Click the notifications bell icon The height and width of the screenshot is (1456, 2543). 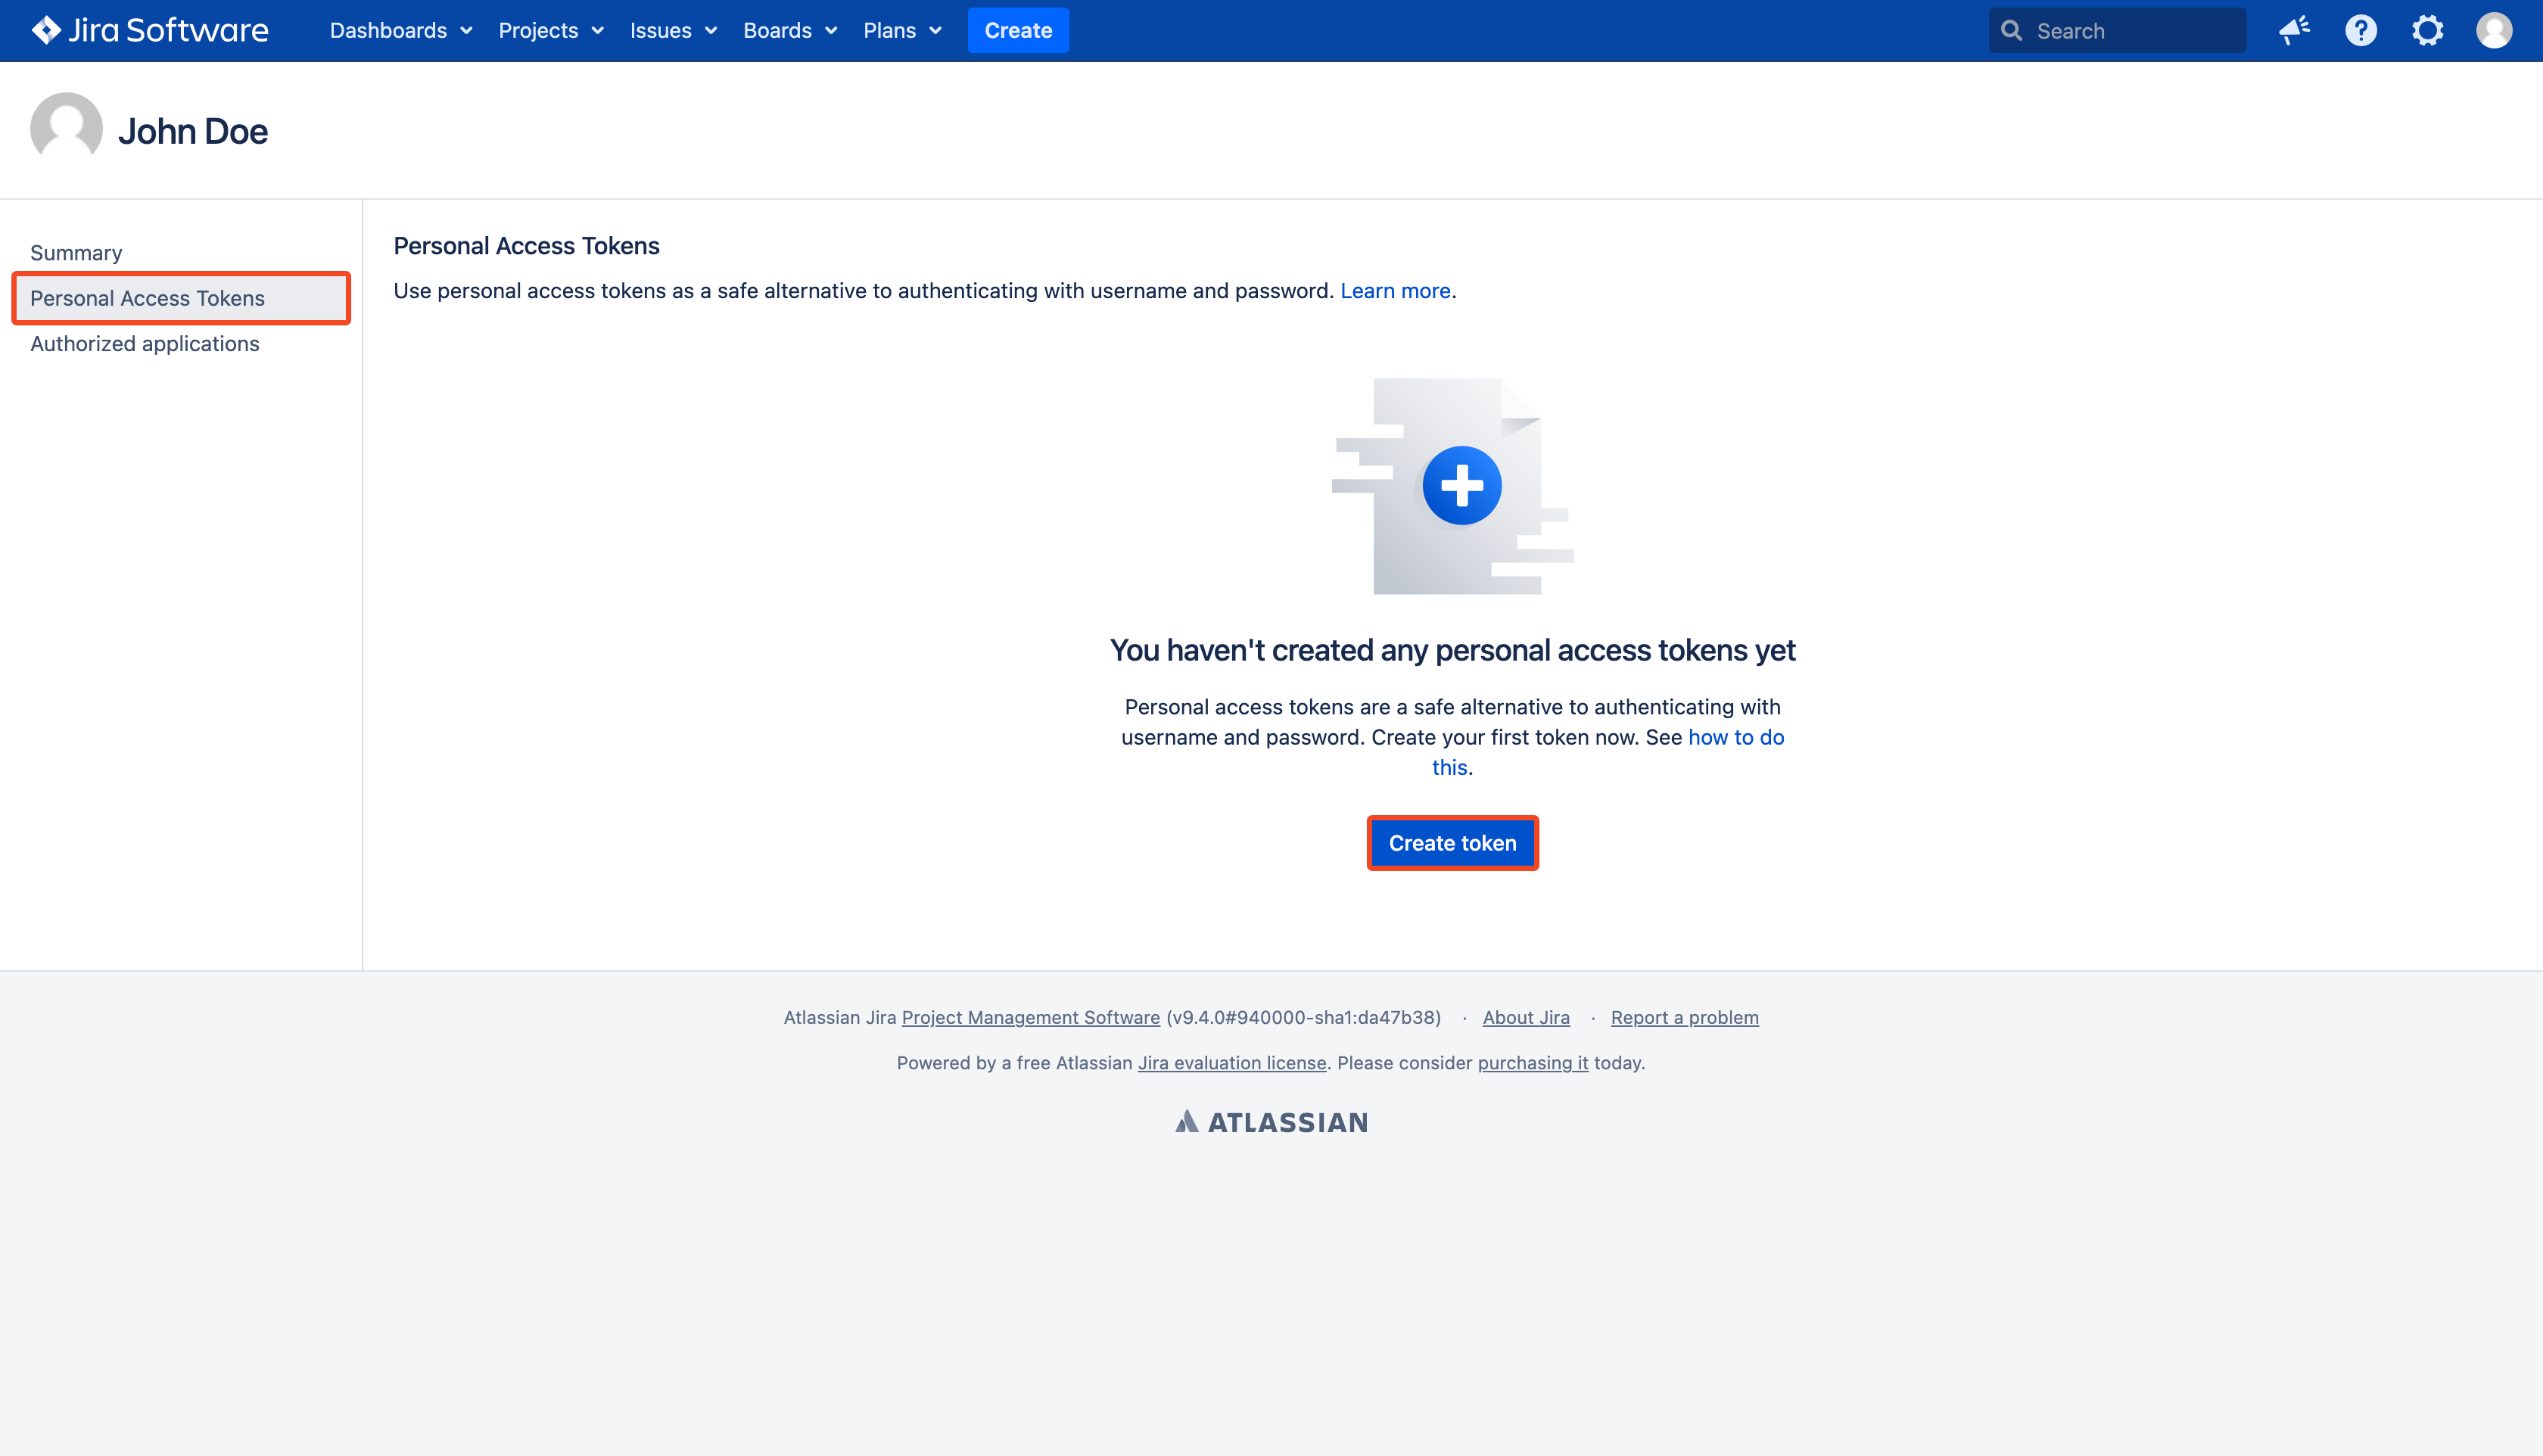2293,30
